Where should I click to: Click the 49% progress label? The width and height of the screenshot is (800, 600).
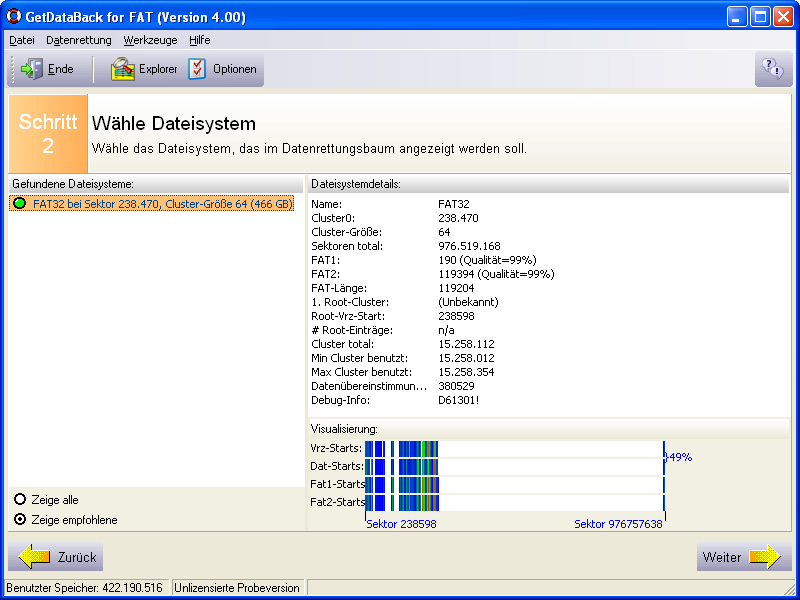(x=679, y=457)
